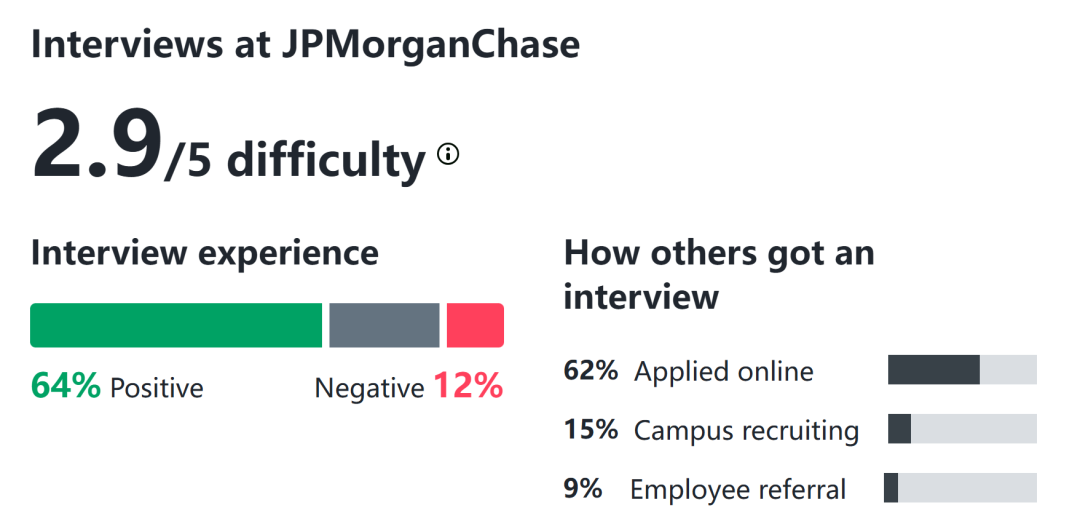The width and height of the screenshot is (1080, 532).
Task: Click the Applied online label
Action: point(724,372)
